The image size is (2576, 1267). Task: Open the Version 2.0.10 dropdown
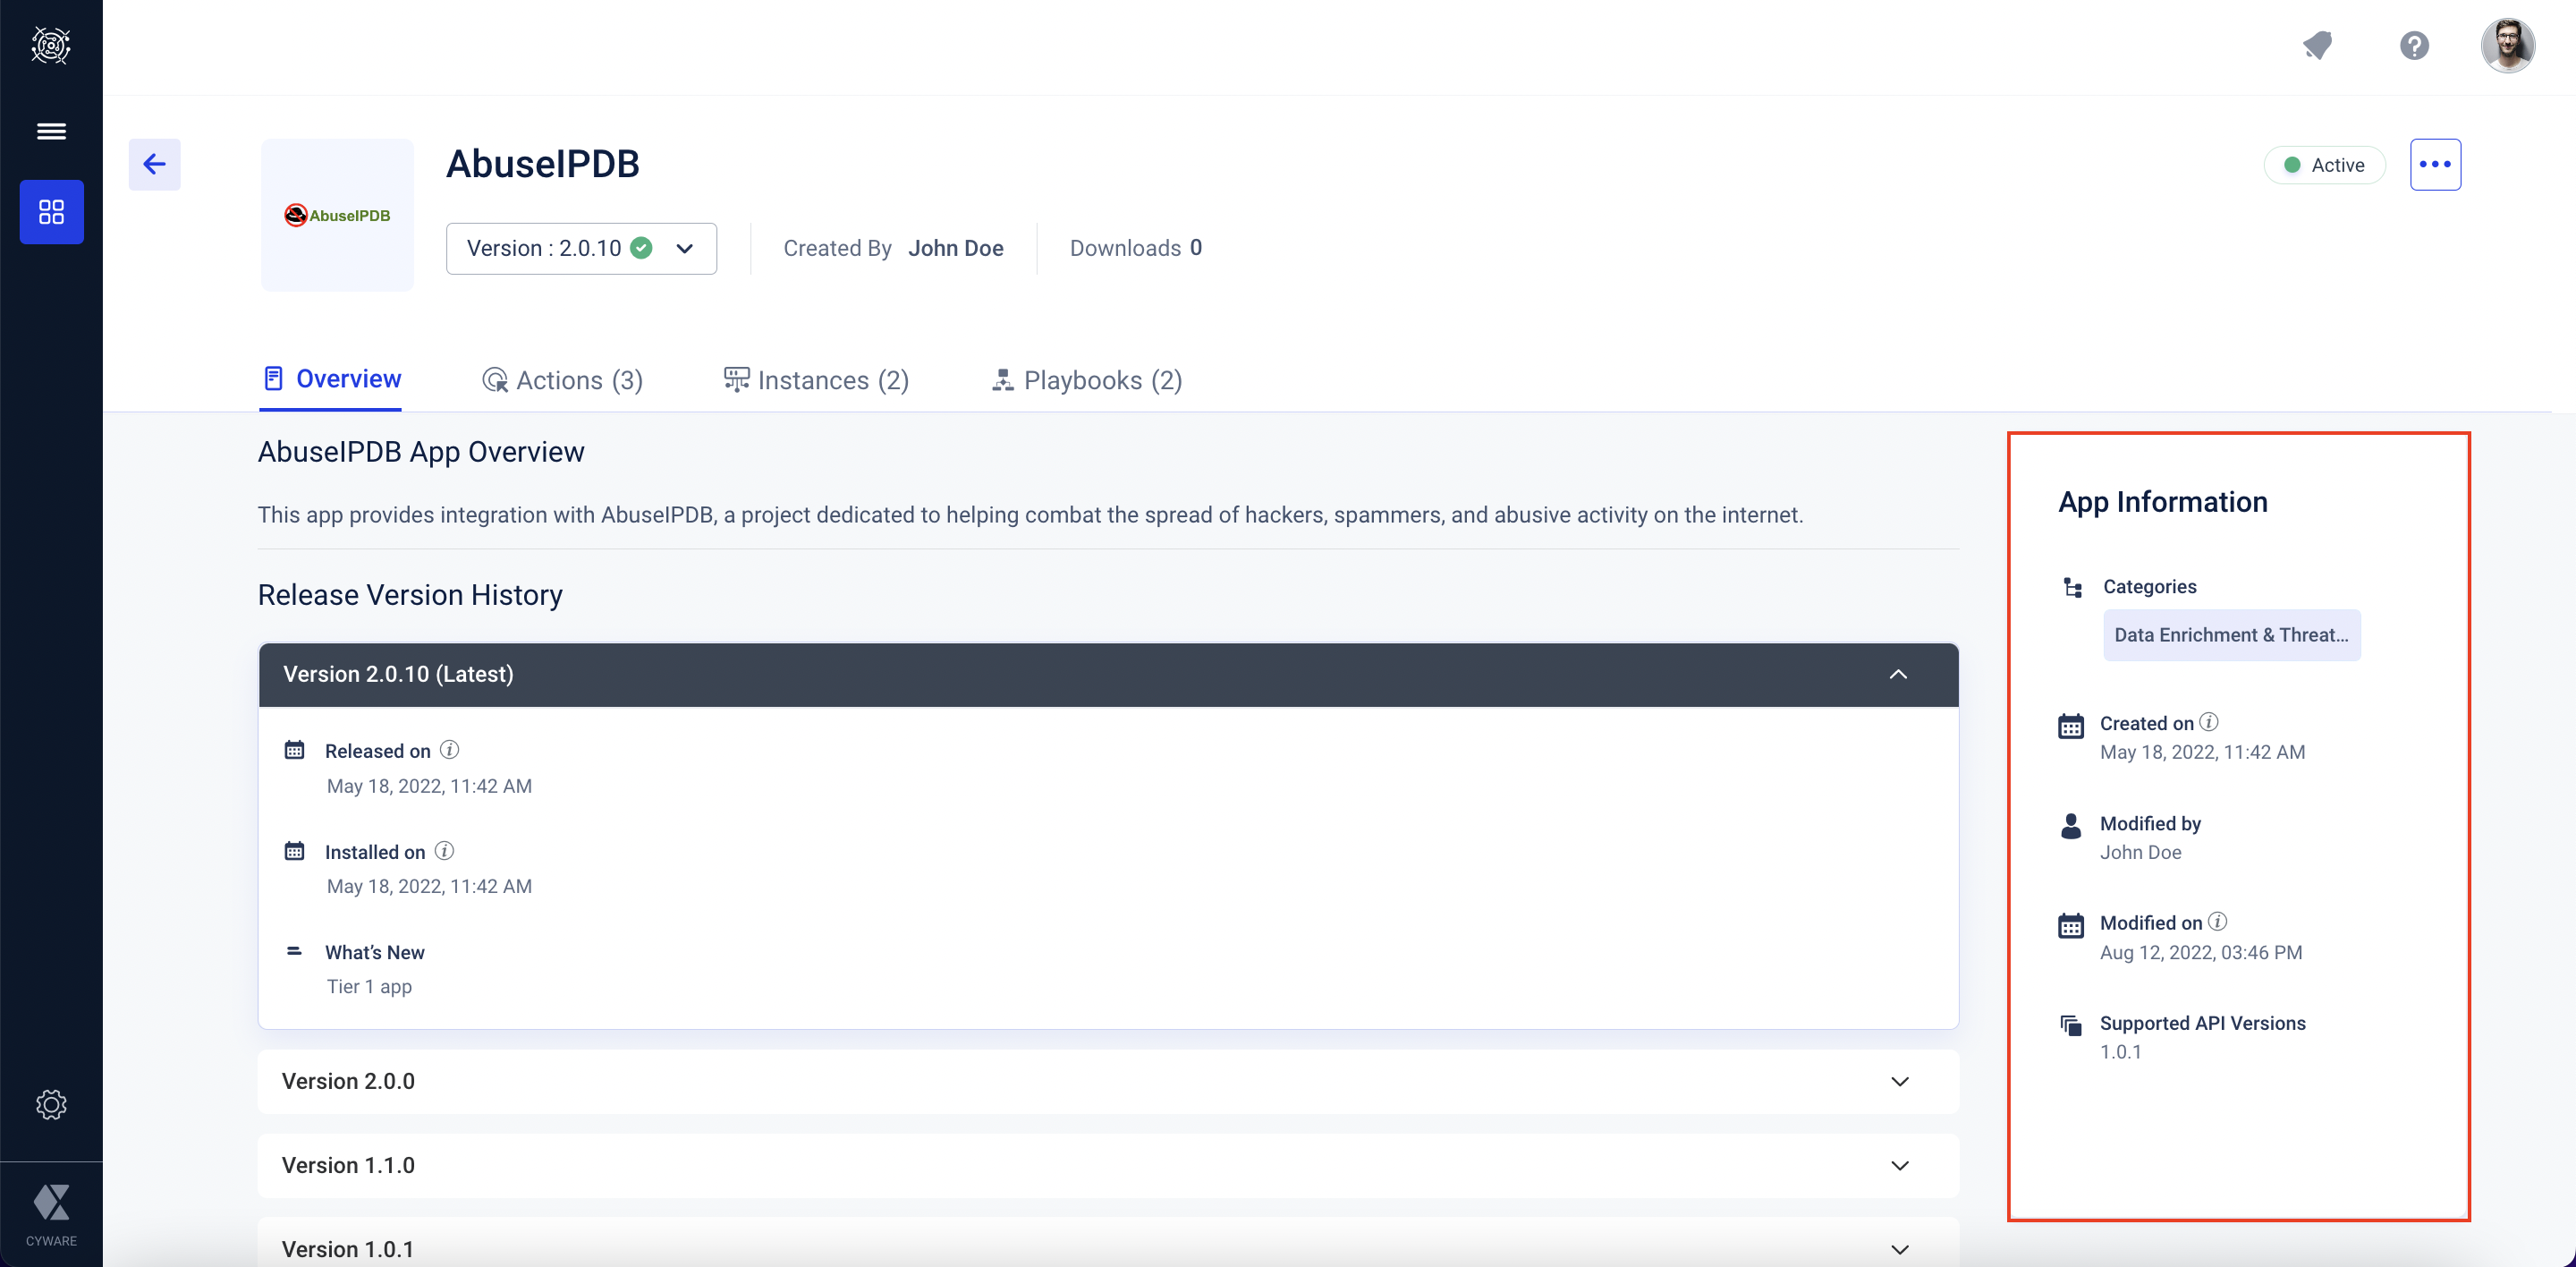(581, 248)
